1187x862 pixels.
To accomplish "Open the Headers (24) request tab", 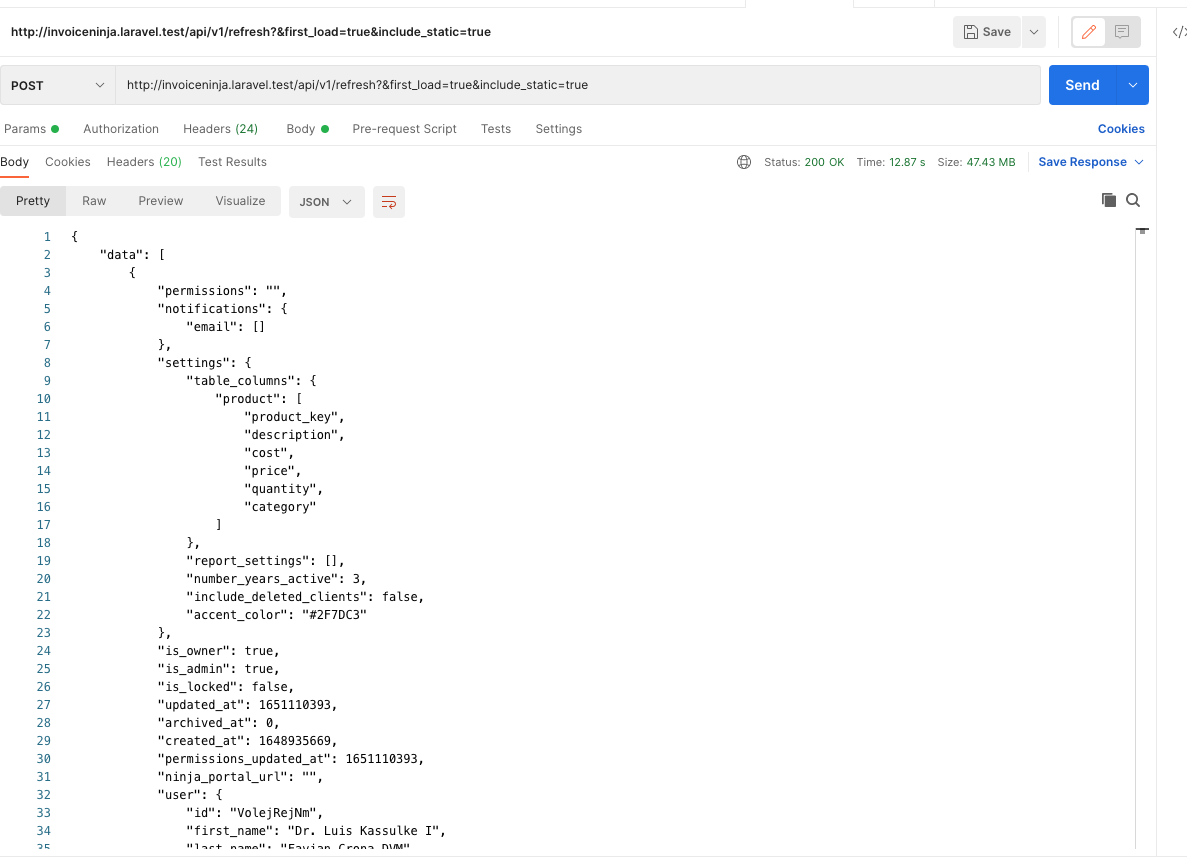I will pyautogui.click(x=220, y=129).
